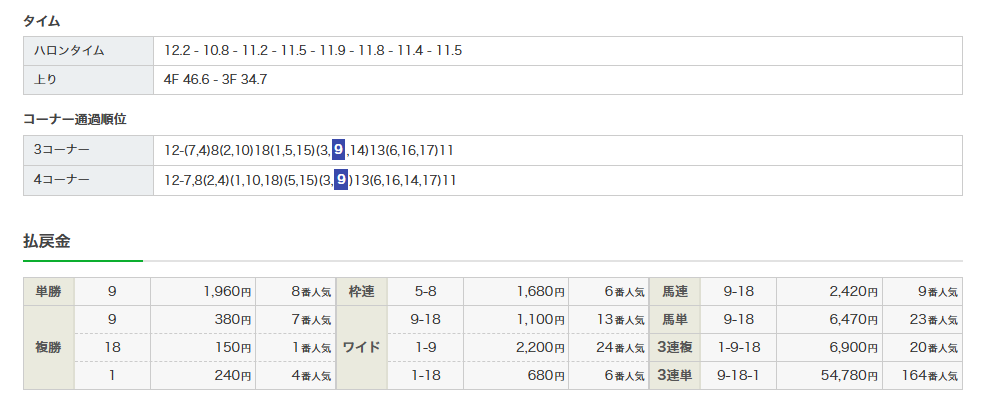Viewport: 1001px width, 401px height.
Task: Click the 複勝 bet type cell
Action: [x=48, y=348]
